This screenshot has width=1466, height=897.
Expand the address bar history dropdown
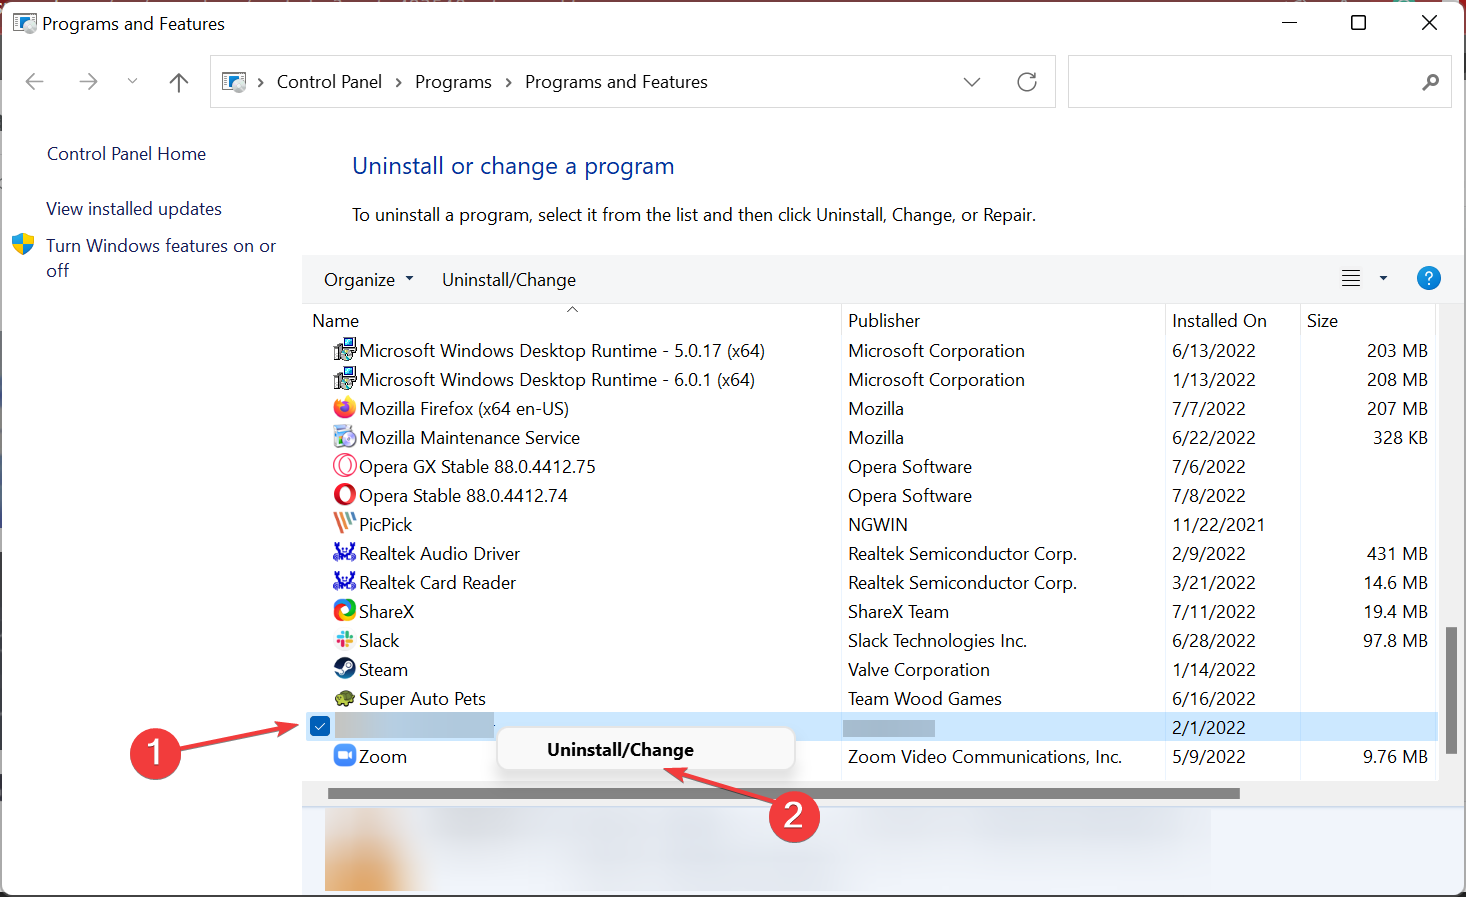click(x=972, y=82)
